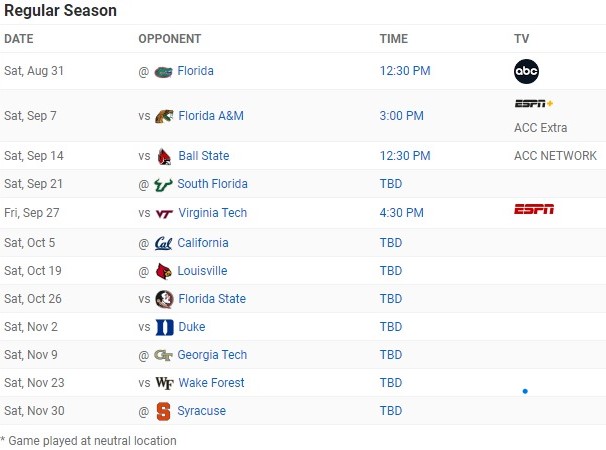The height and width of the screenshot is (450, 606).
Task: Click the 4:30 PM Virginia Tech game time
Action: pyautogui.click(x=402, y=213)
